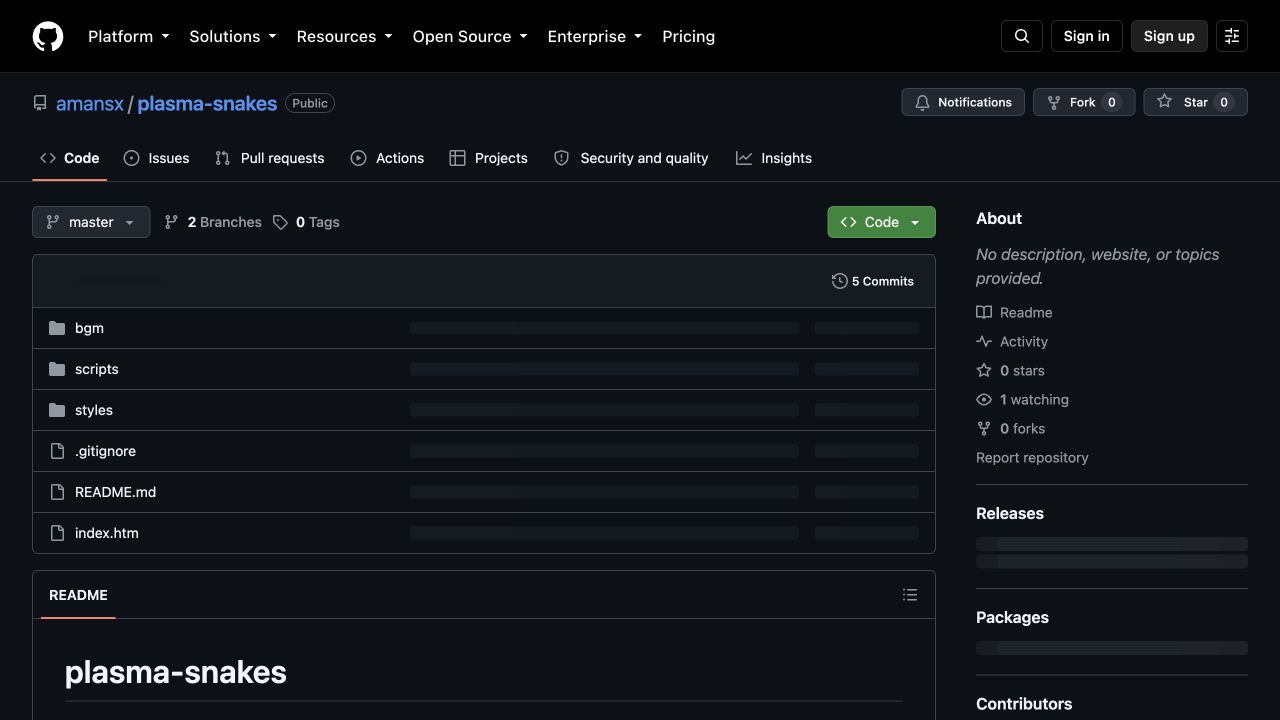Expand the Open Source menu
The width and height of the screenshot is (1280, 720).
[x=470, y=36]
